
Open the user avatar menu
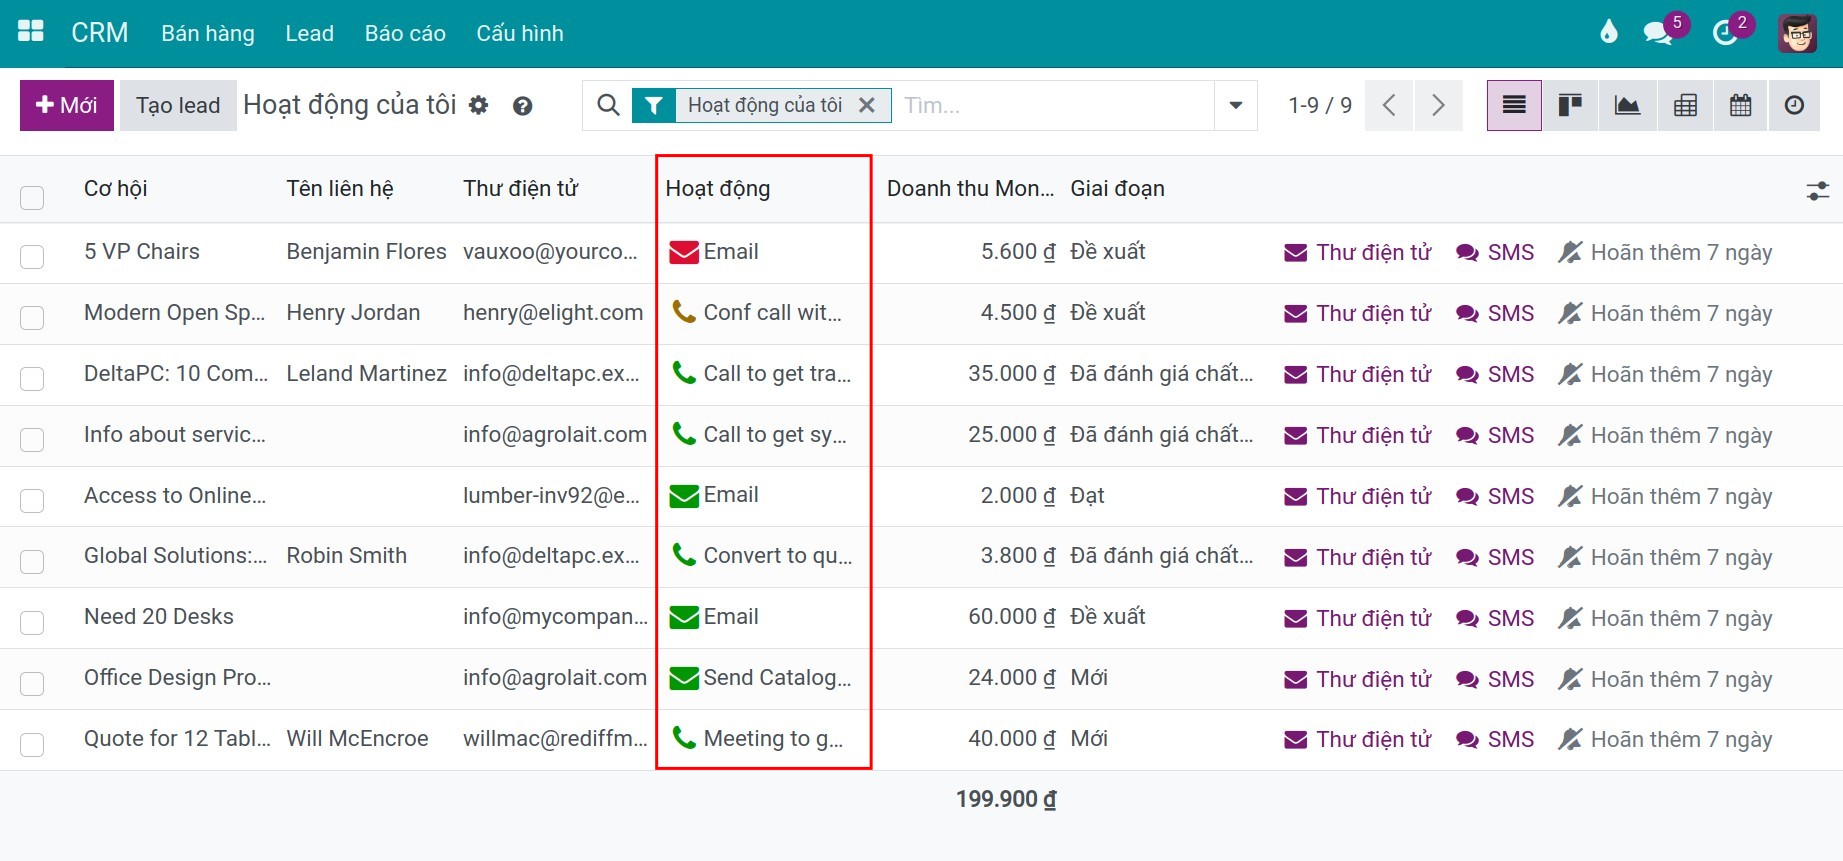click(x=1797, y=33)
